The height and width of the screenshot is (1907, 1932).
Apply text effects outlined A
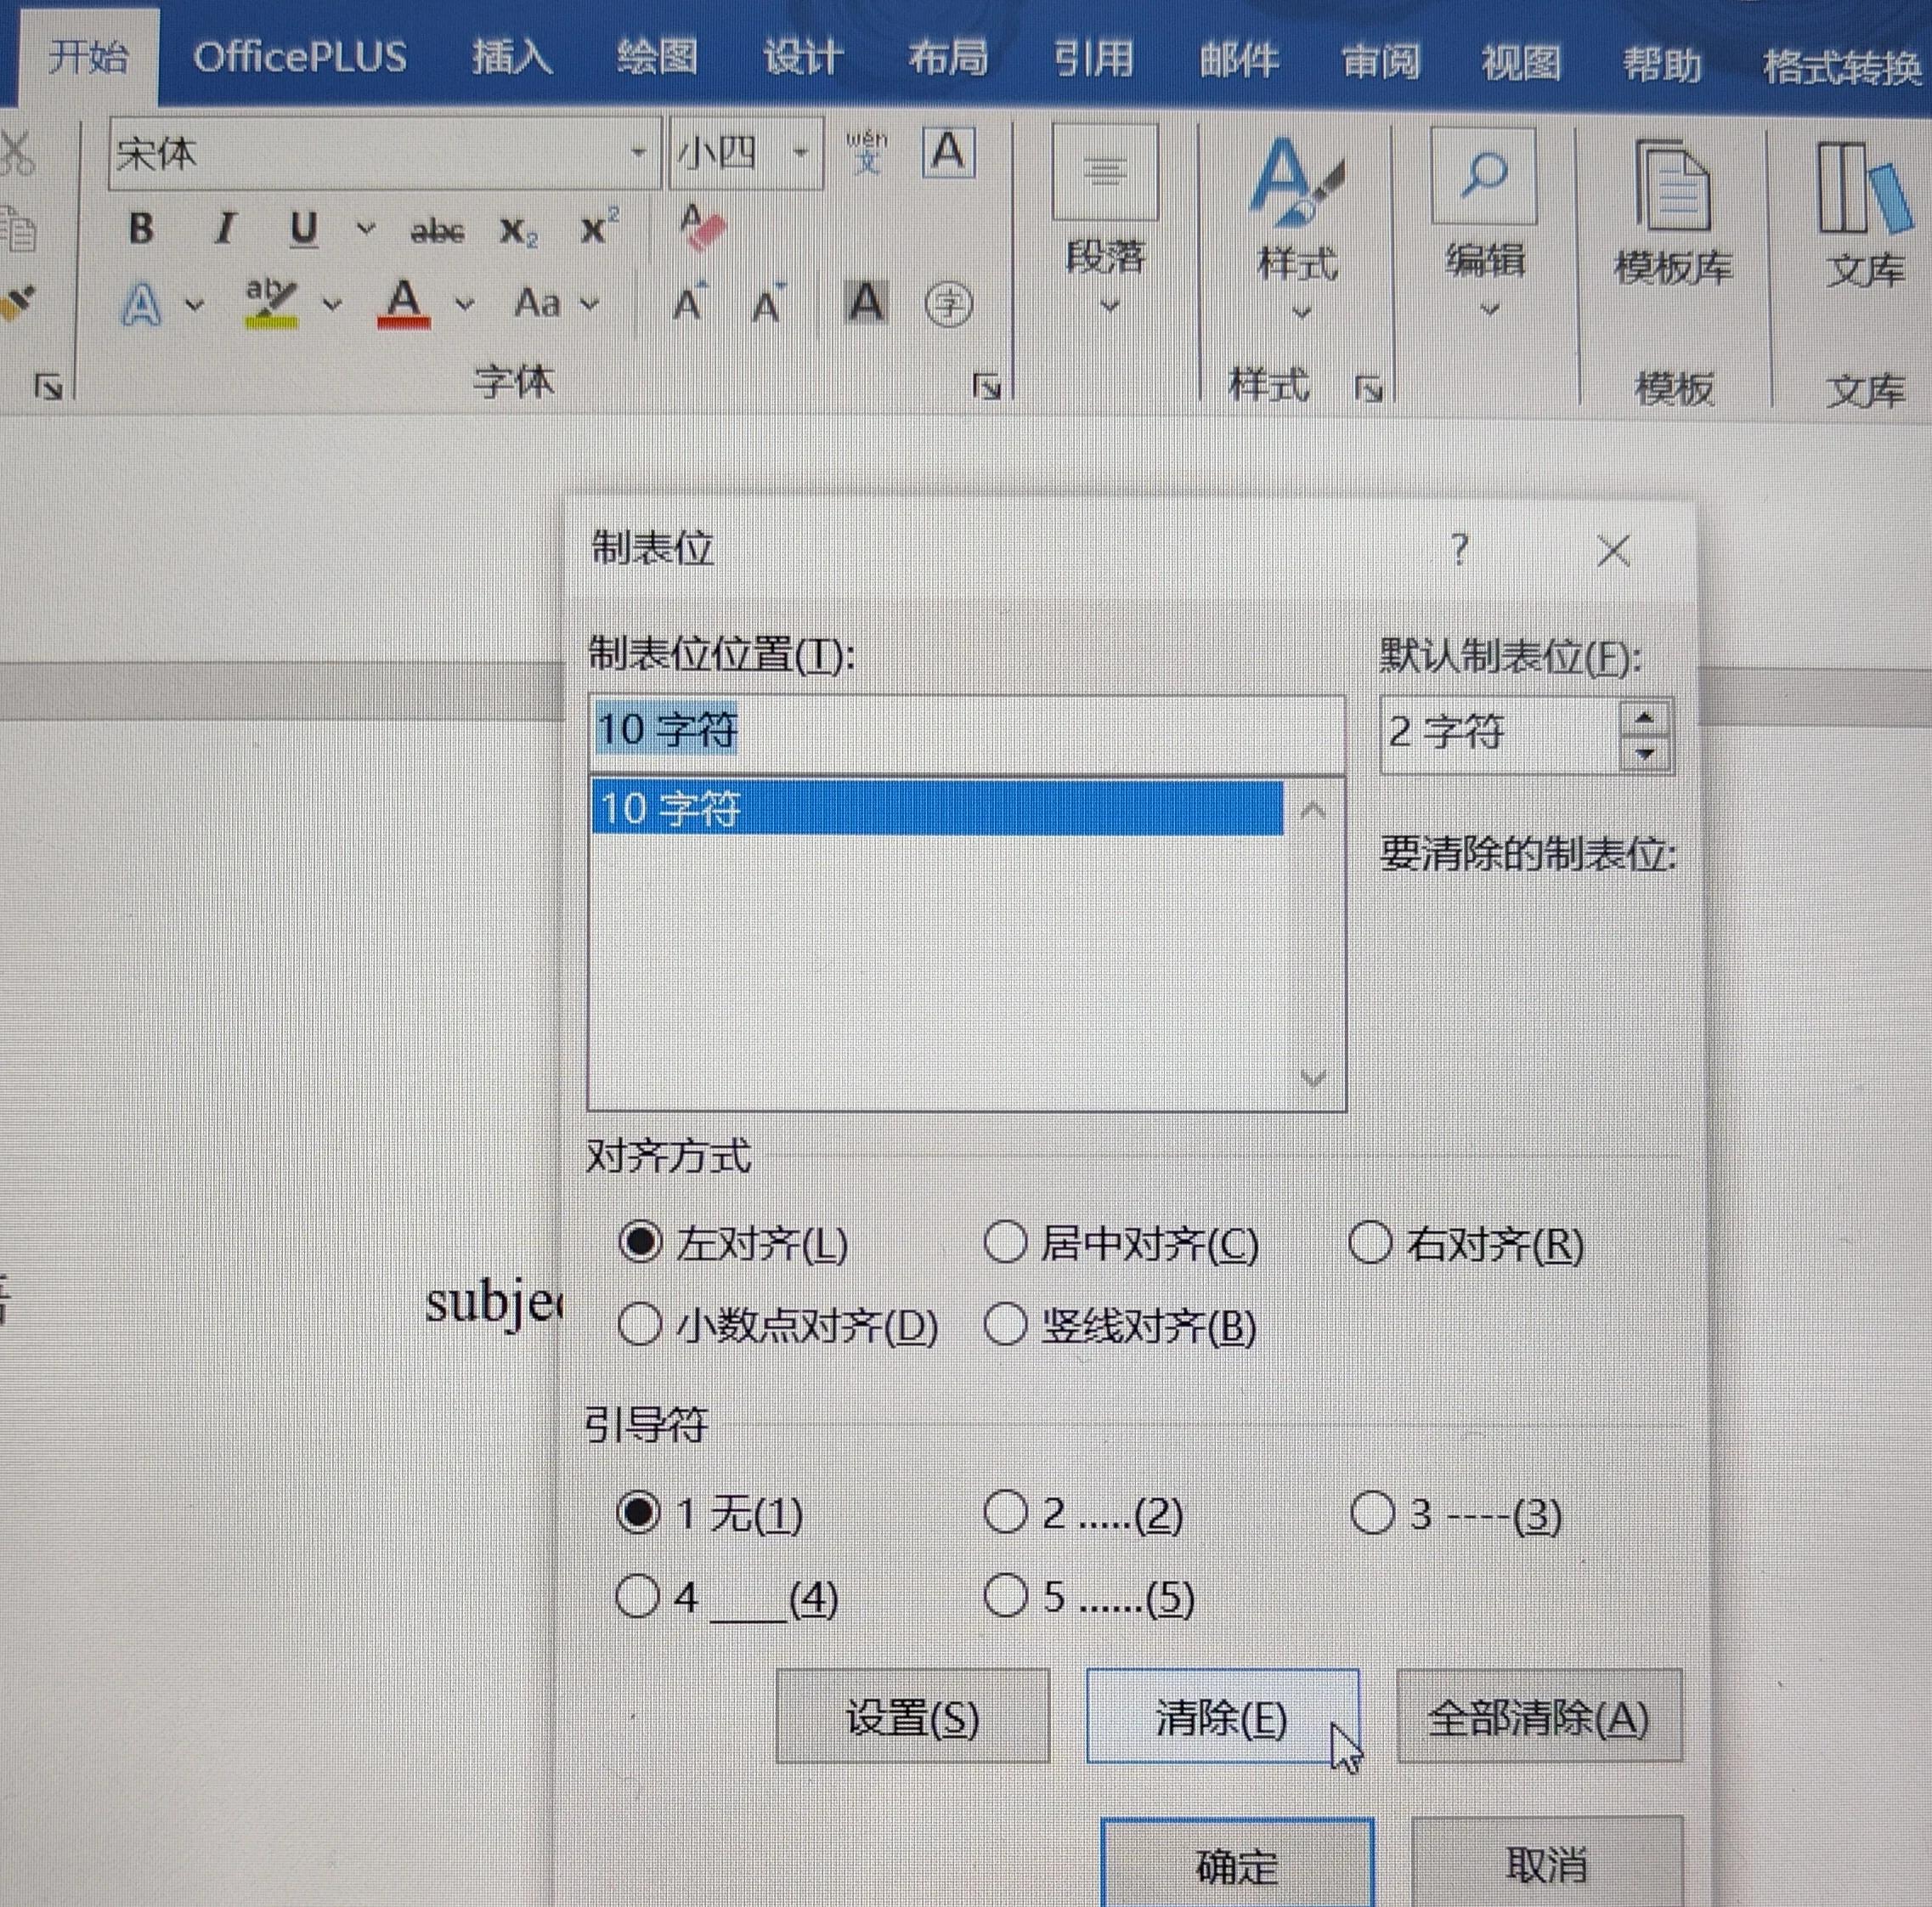point(141,304)
